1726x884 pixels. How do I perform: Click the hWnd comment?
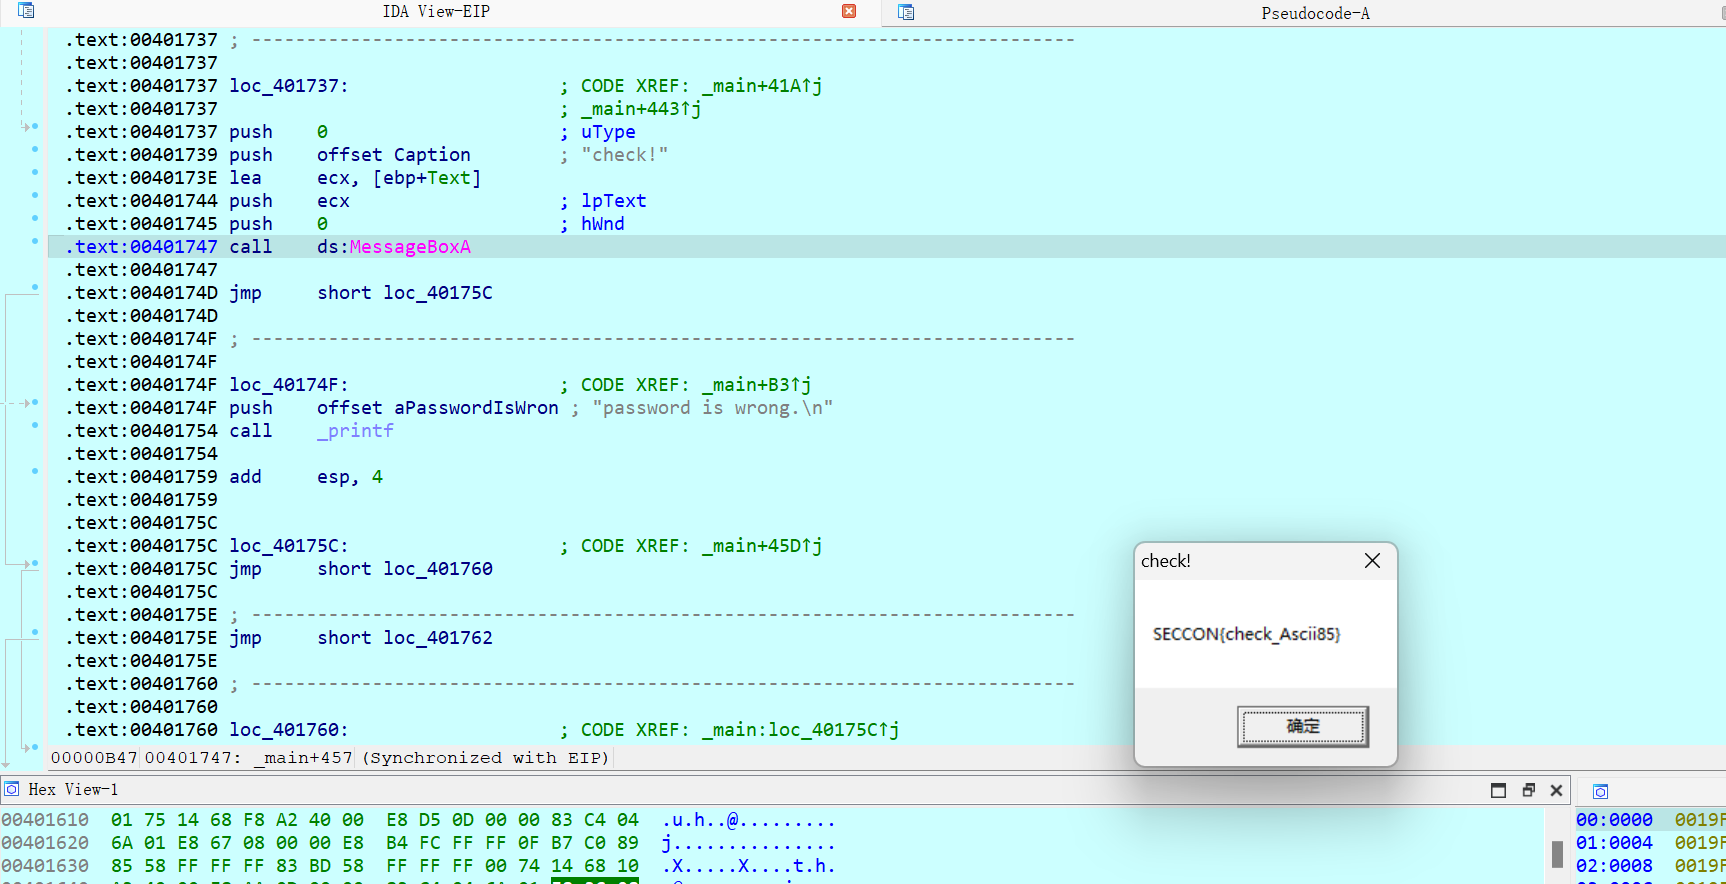pos(603,224)
